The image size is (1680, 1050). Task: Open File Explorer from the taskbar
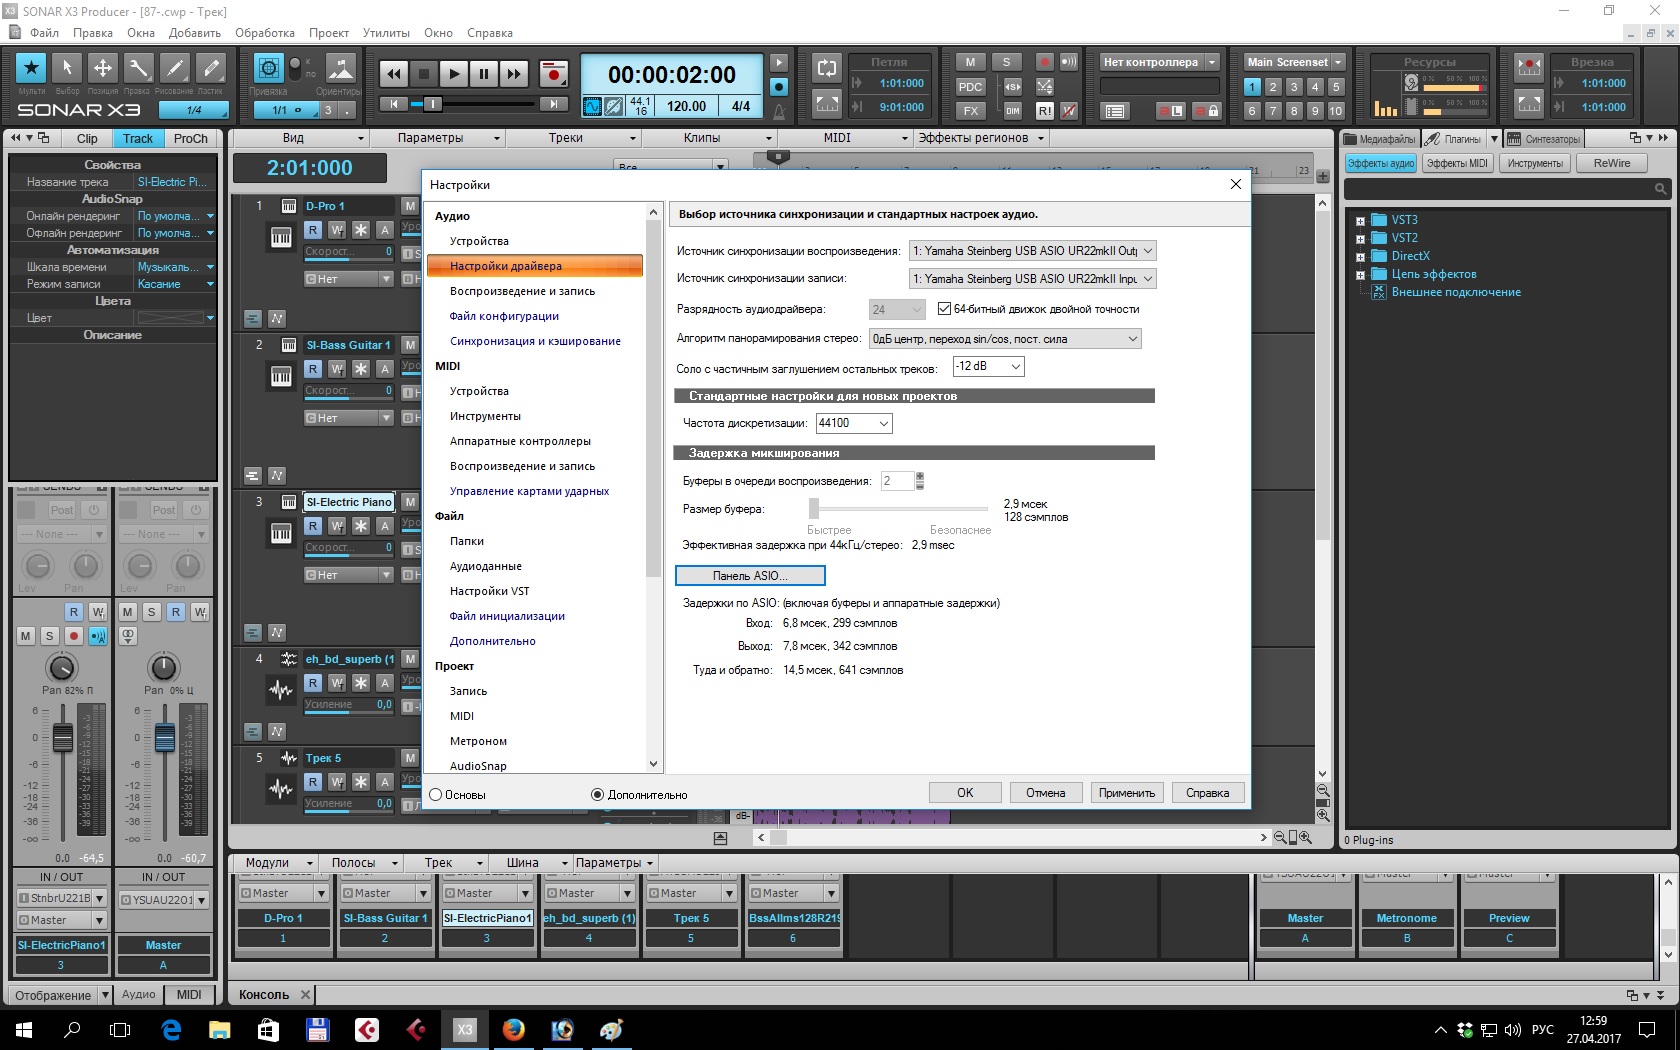(220, 1029)
